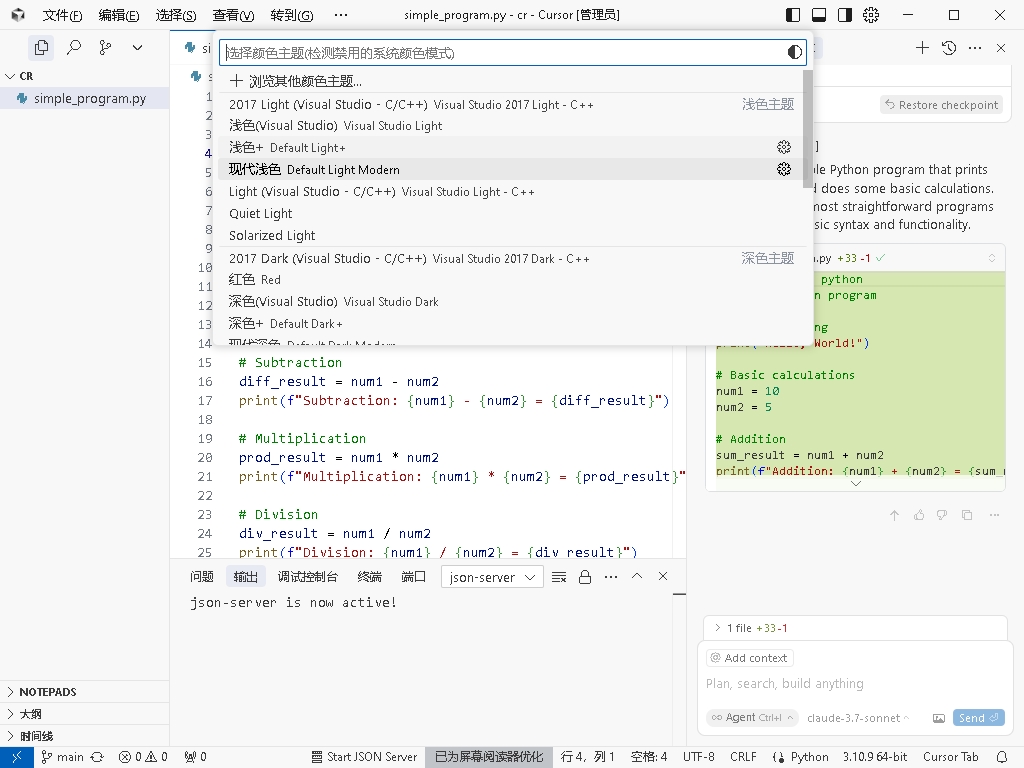Toggle system color mode detection icon

(x=795, y=52)
